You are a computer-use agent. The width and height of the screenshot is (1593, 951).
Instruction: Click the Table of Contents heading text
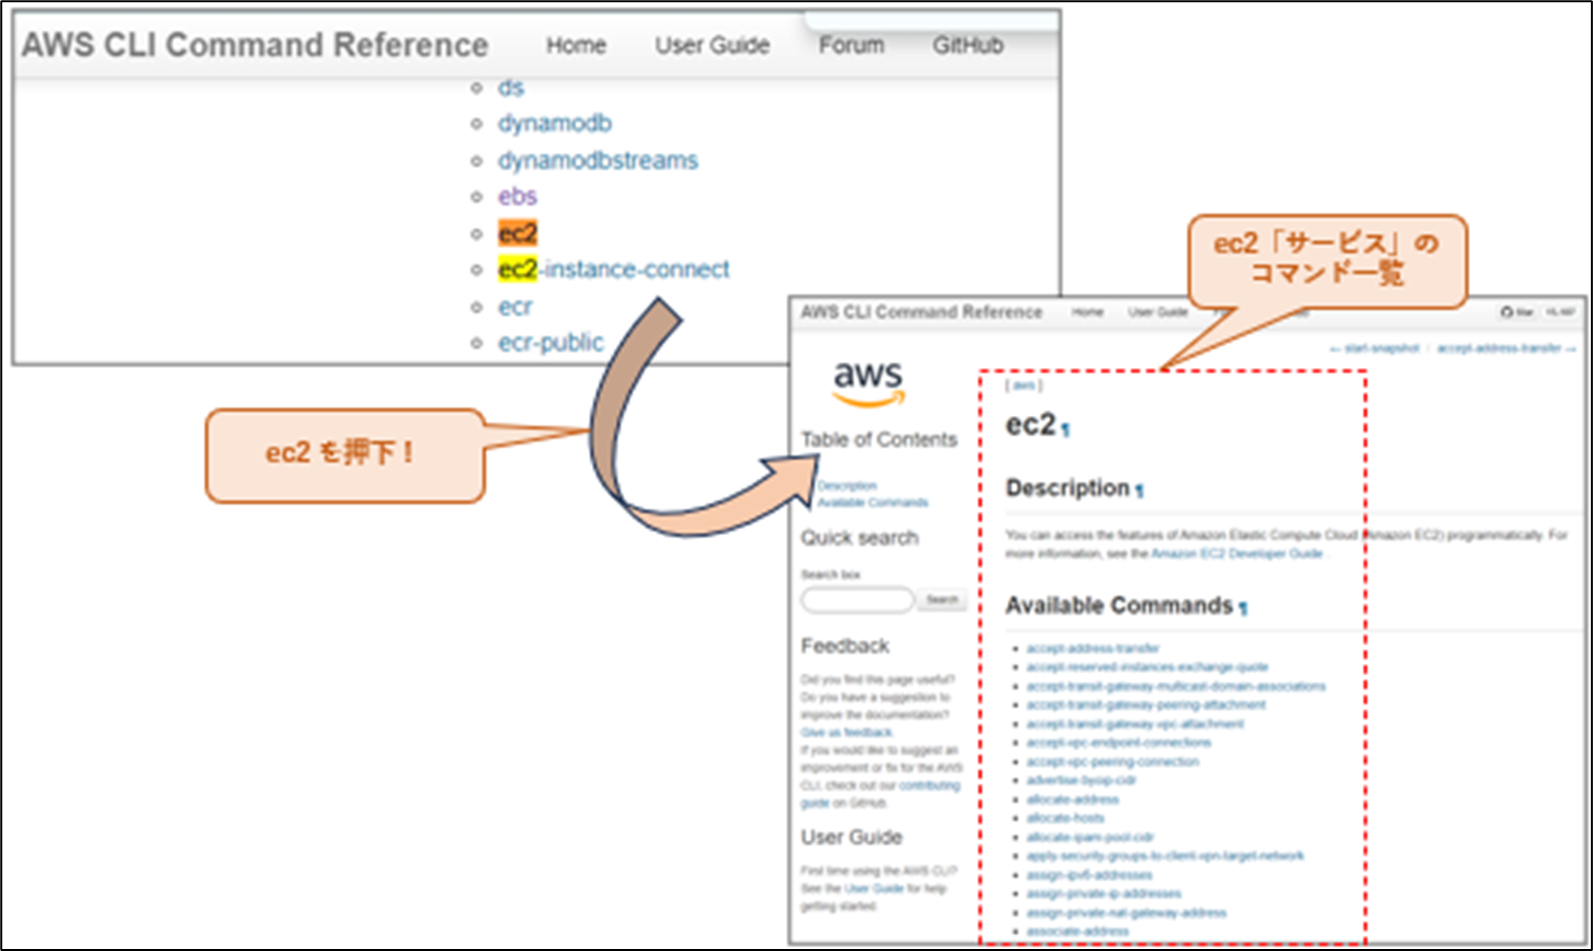coord(879,440)
